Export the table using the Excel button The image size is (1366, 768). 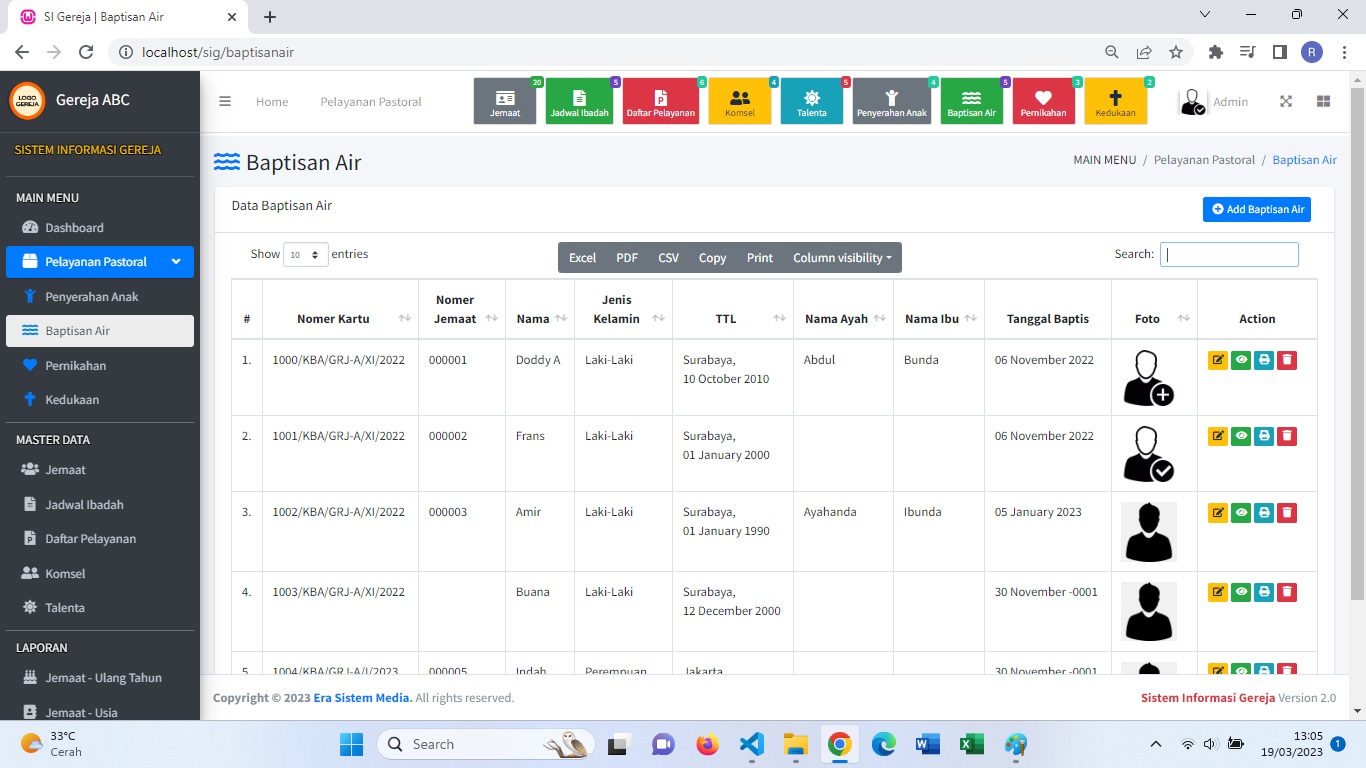(x=582, y=258)
